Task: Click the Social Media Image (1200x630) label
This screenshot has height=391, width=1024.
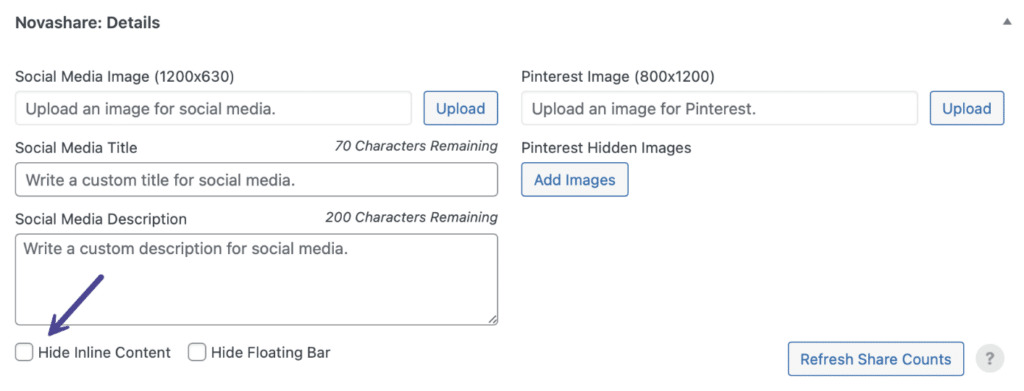Action: (x=125, y=76)
